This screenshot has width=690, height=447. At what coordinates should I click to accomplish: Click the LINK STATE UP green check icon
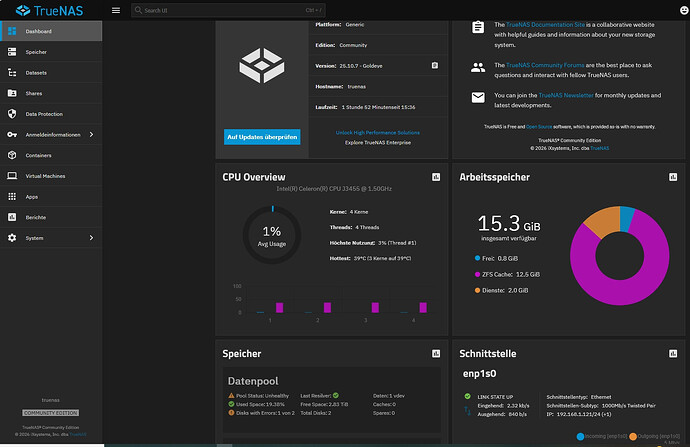[x=467, y=396]
